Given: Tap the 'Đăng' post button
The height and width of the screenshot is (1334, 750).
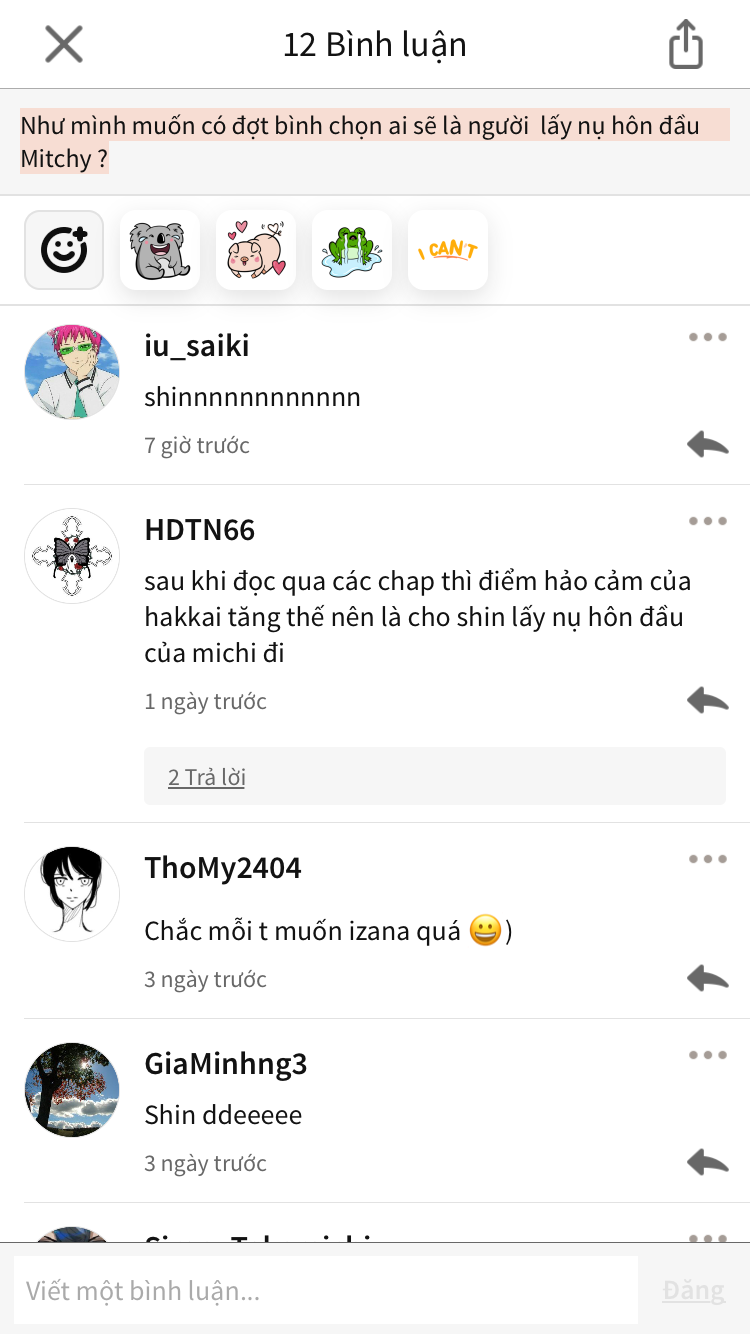Looking at the screenshot, I should [x=693, y=1290].
